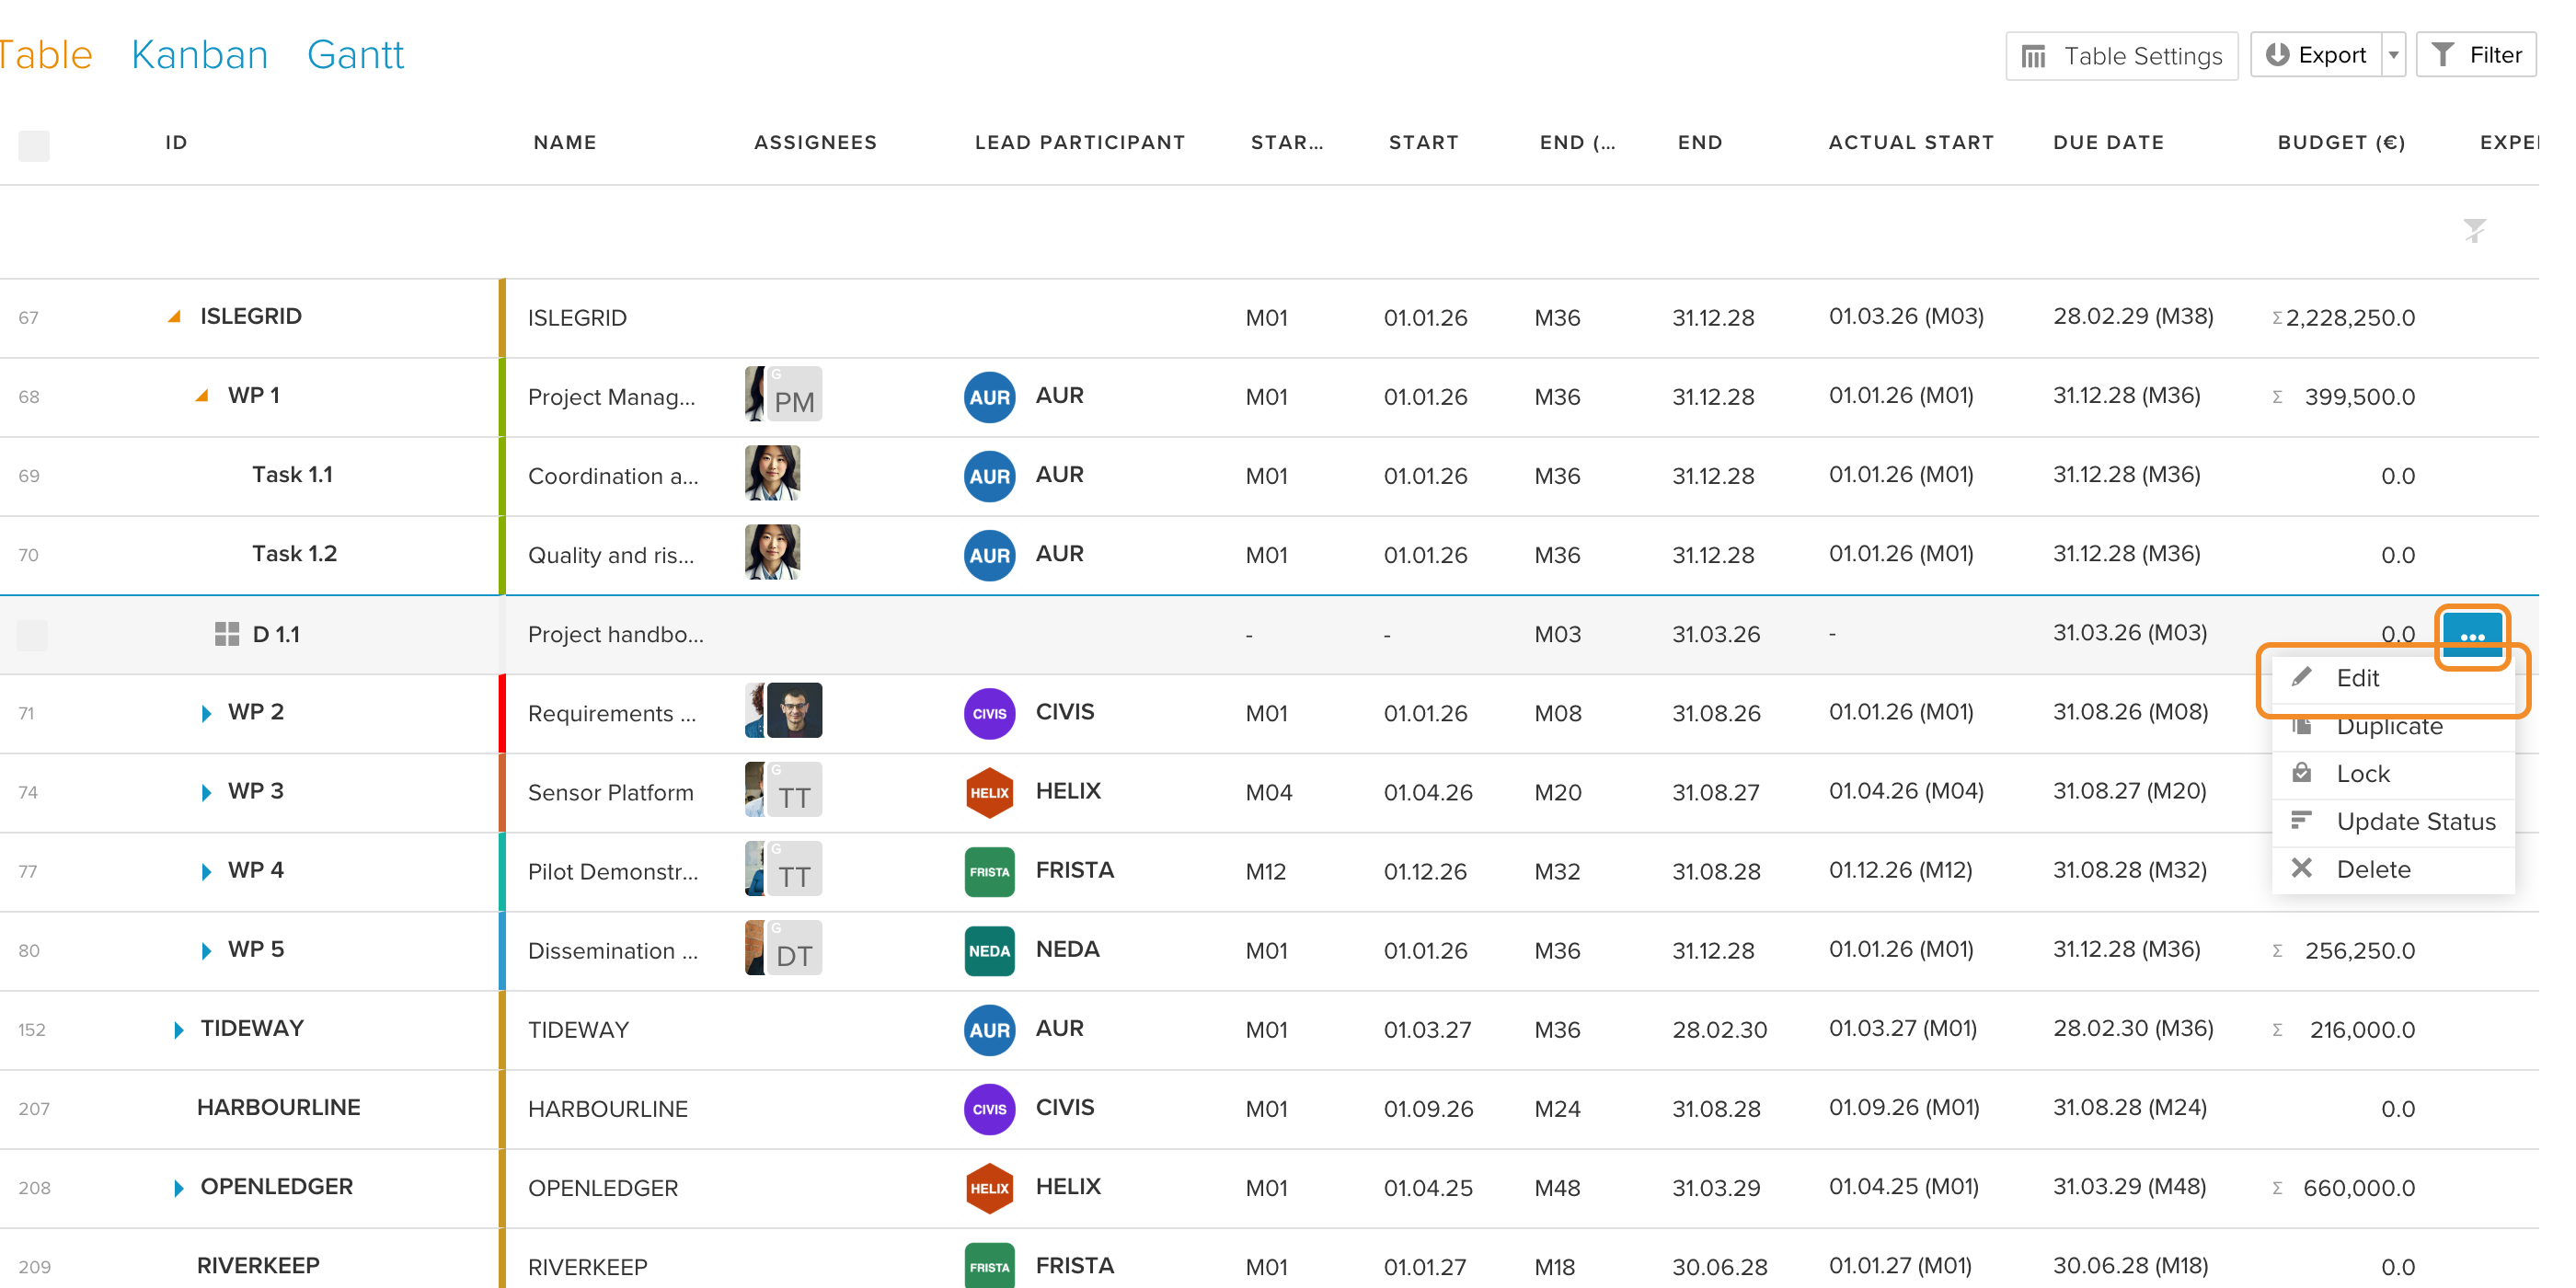The width and height of the screenshot is (2576, 1288).
Task: Click the CIVIS logo in WP 2 row
Action: click(989, 713)
